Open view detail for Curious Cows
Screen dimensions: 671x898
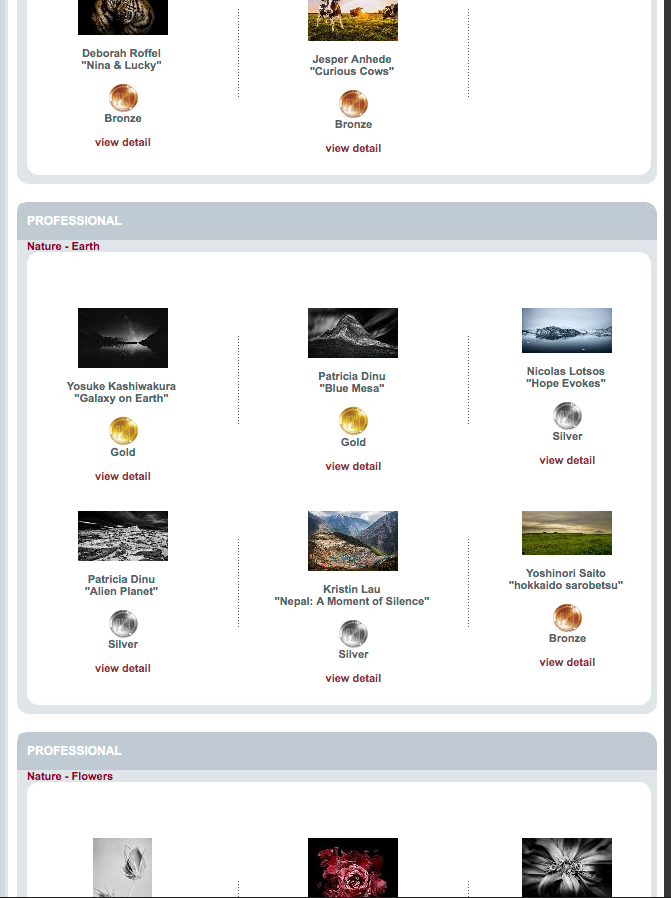point(353,148)
